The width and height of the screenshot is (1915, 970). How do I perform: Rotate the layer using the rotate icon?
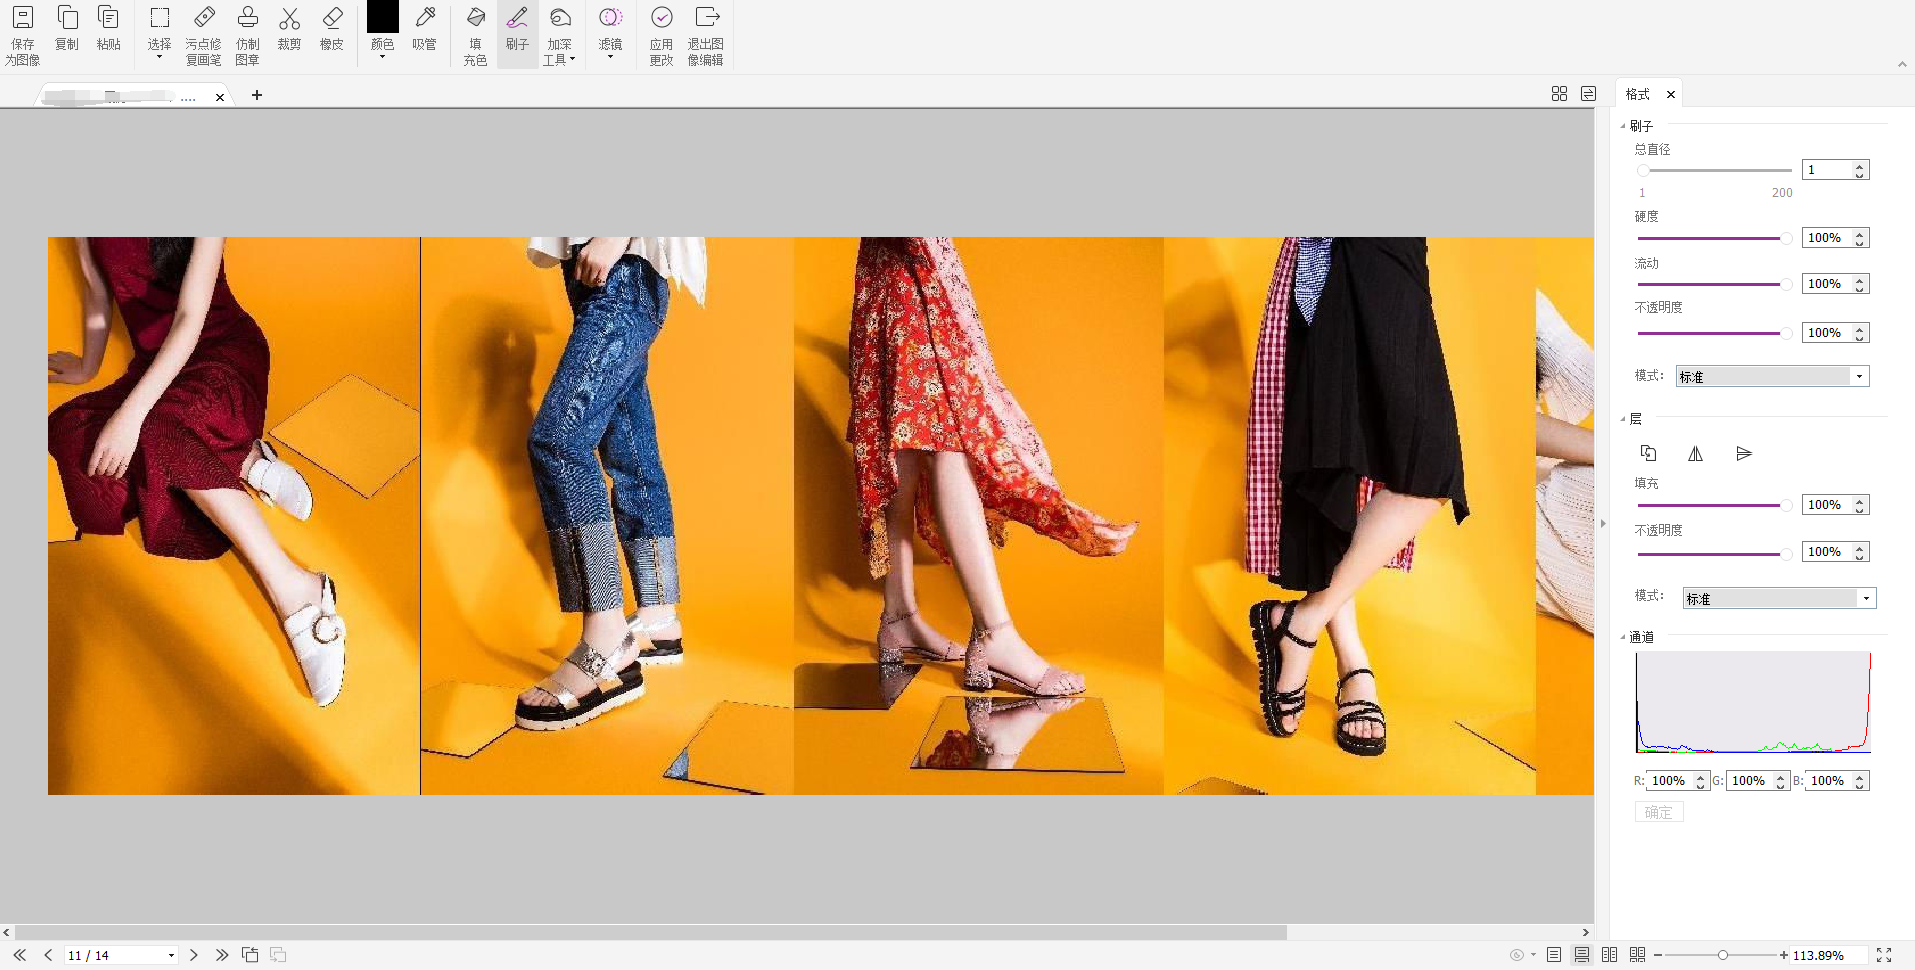coord(1648,454)
